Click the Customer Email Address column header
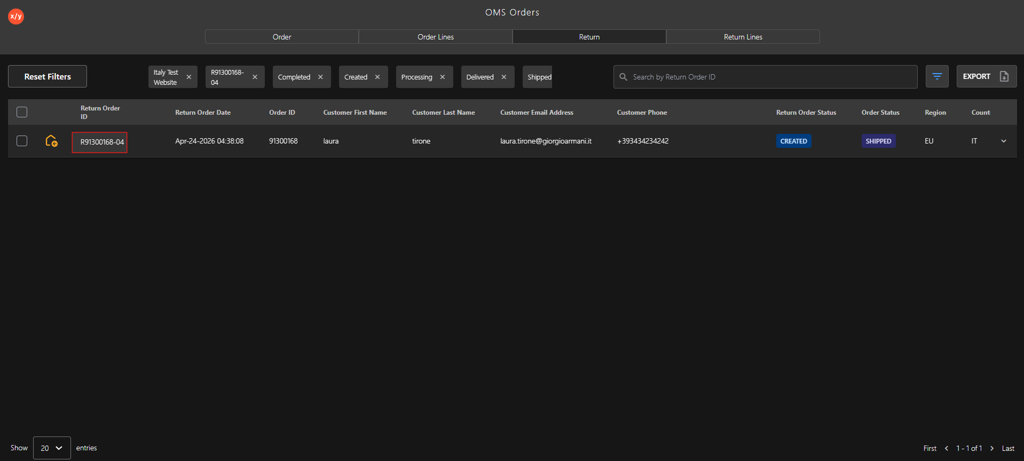The image size is (1024, 461). [537, 112]
